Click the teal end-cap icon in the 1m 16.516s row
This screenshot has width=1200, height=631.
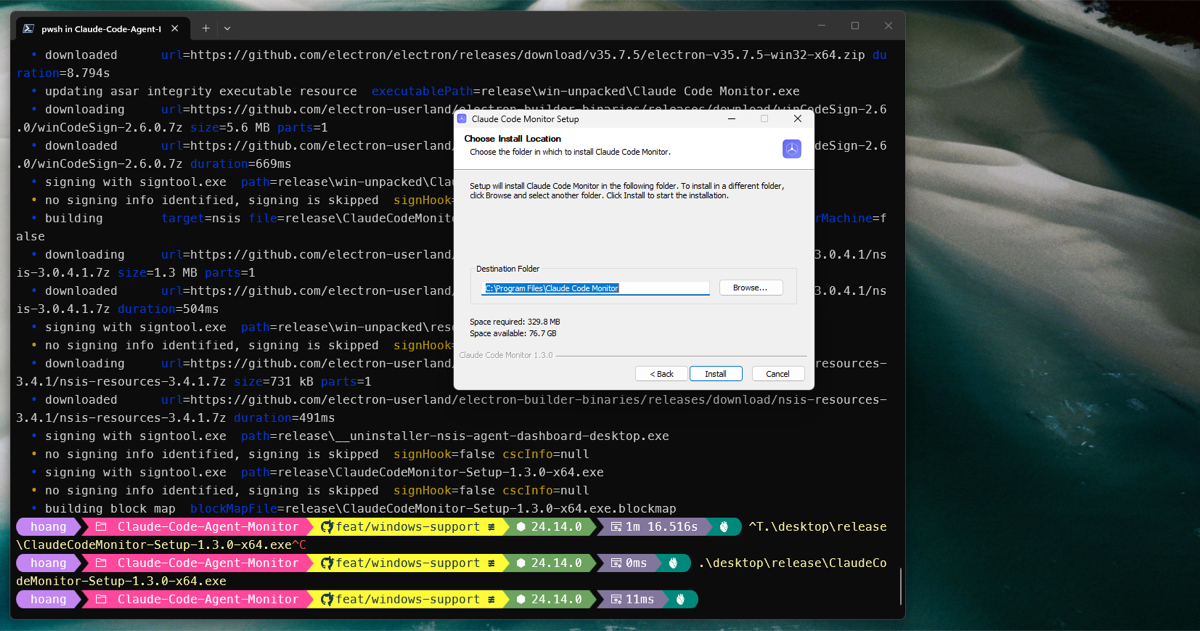click(x=725, y=527)
